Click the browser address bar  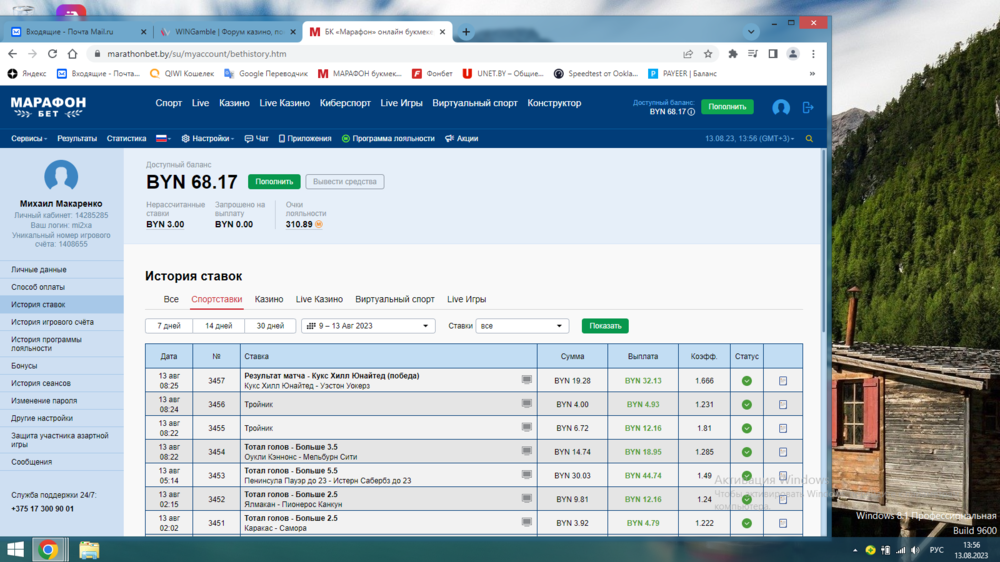380,54
